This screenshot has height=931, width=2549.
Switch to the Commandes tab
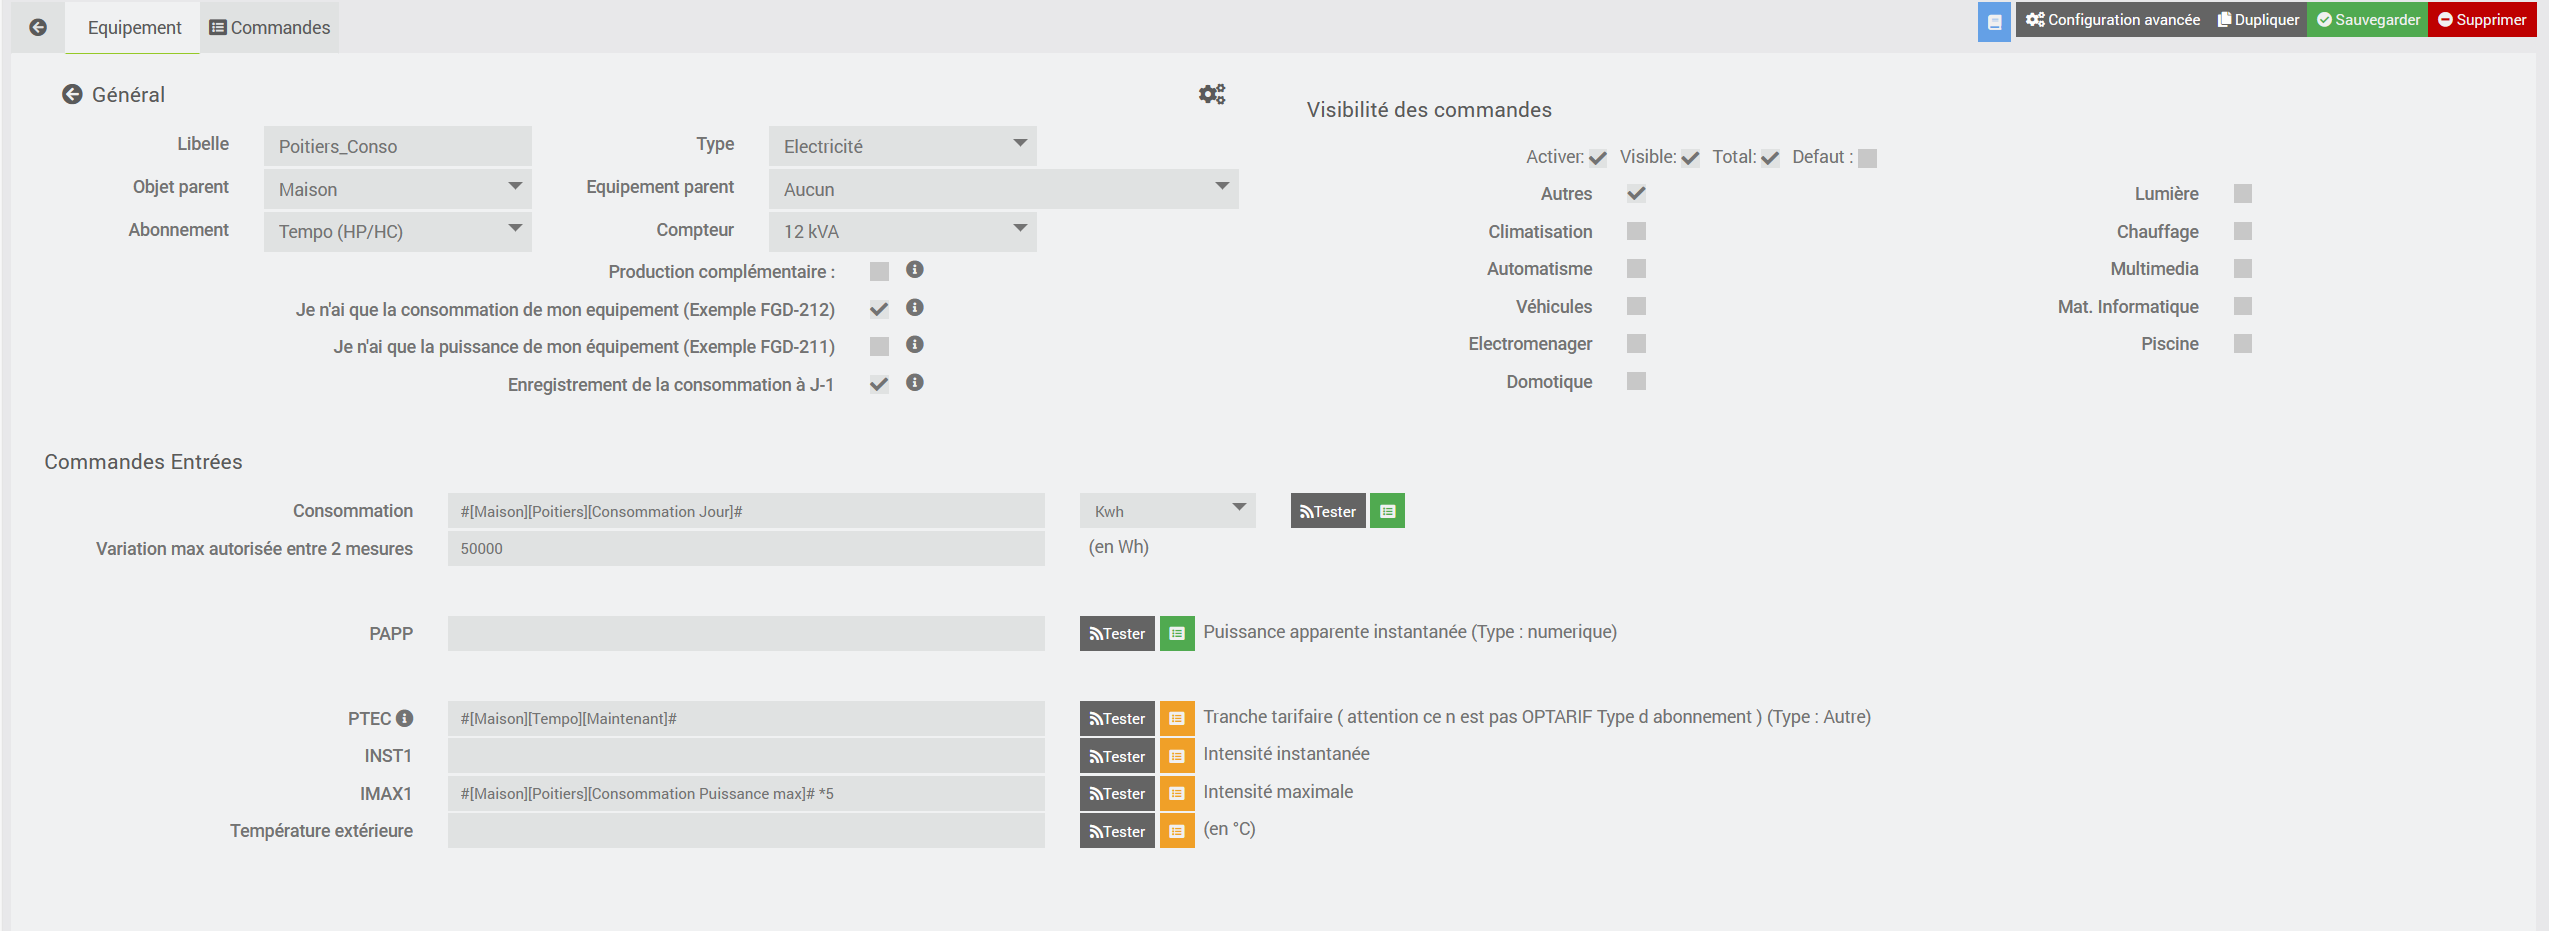tap(270, 27)
